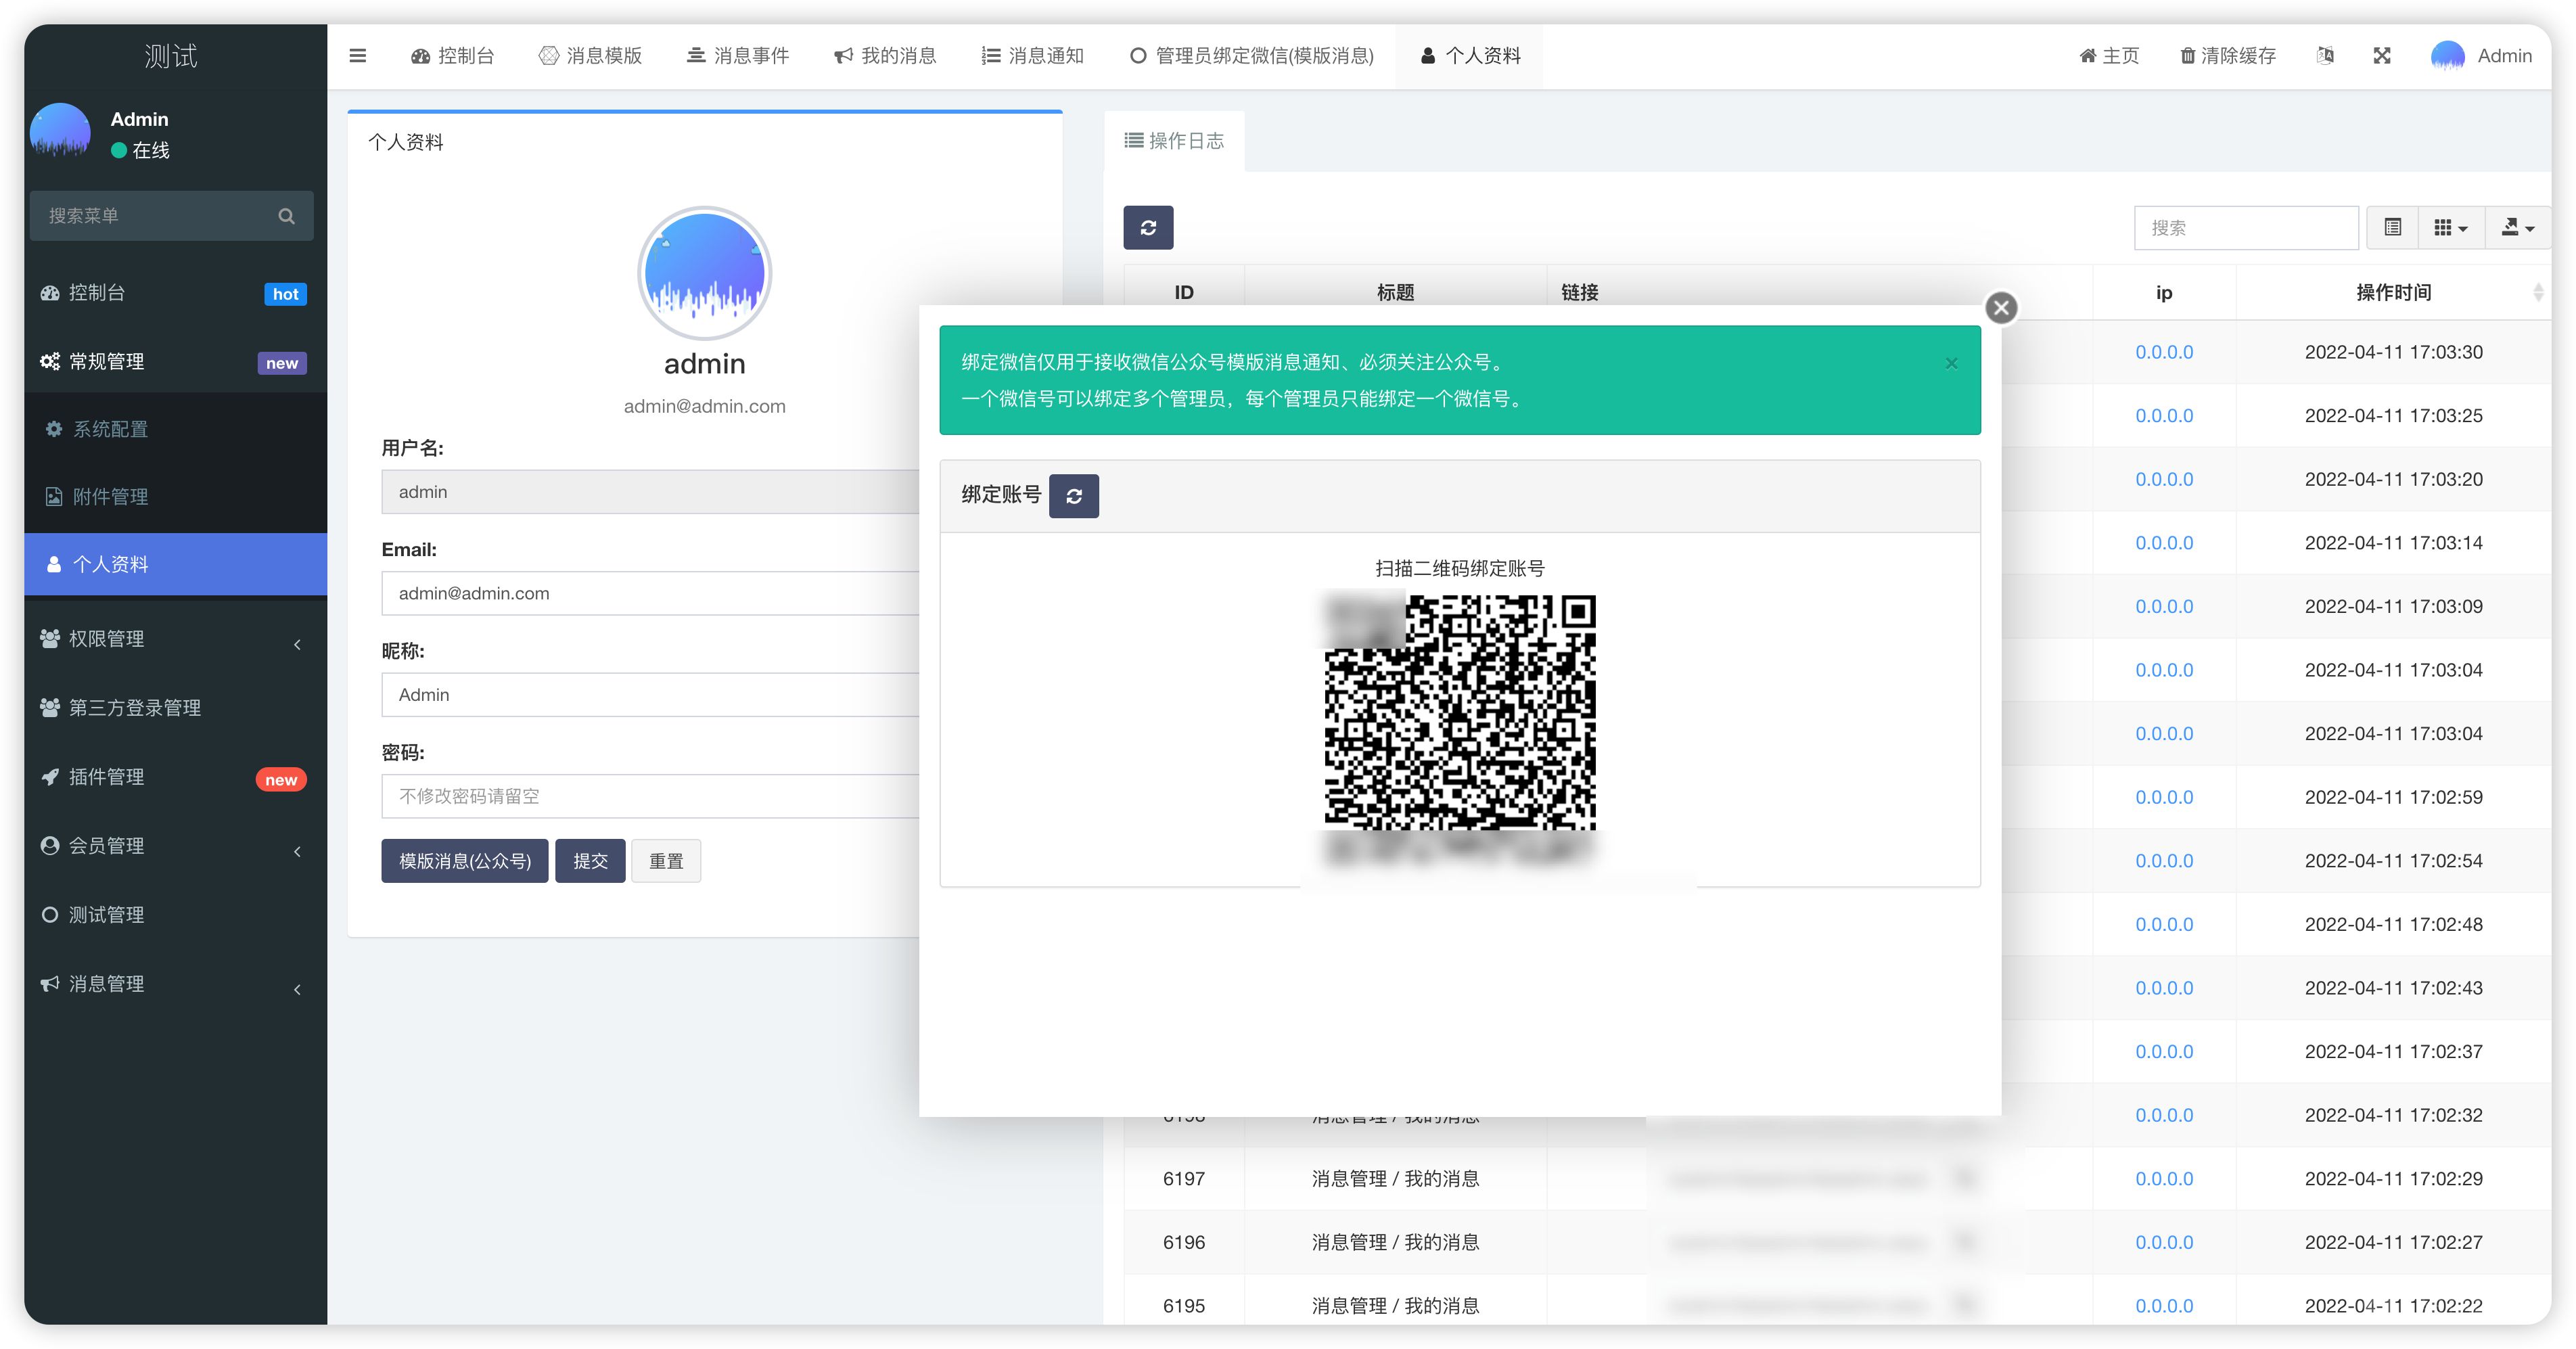Click ip 0.0.0.0 for 17:03:30 row
Image resolution: width=2576 pixels, height=1349 pixels.
click(2164, 352)
